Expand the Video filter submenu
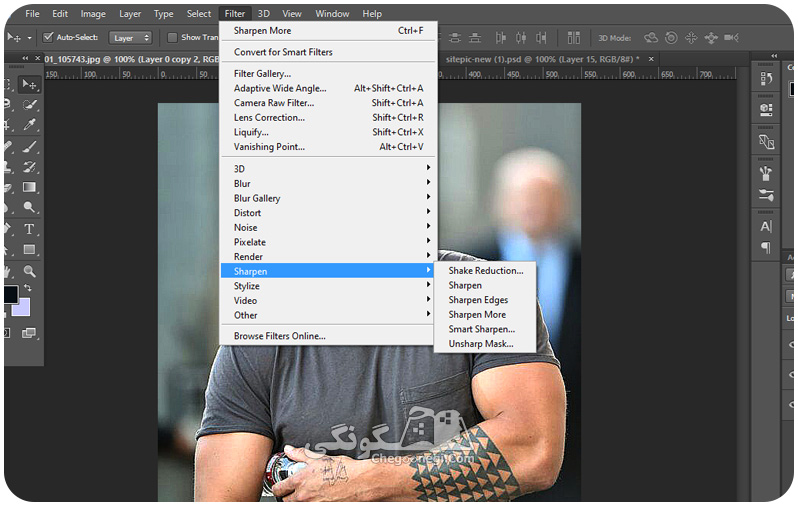Viewport: 798px width, 508px height. tap(328, 301)
